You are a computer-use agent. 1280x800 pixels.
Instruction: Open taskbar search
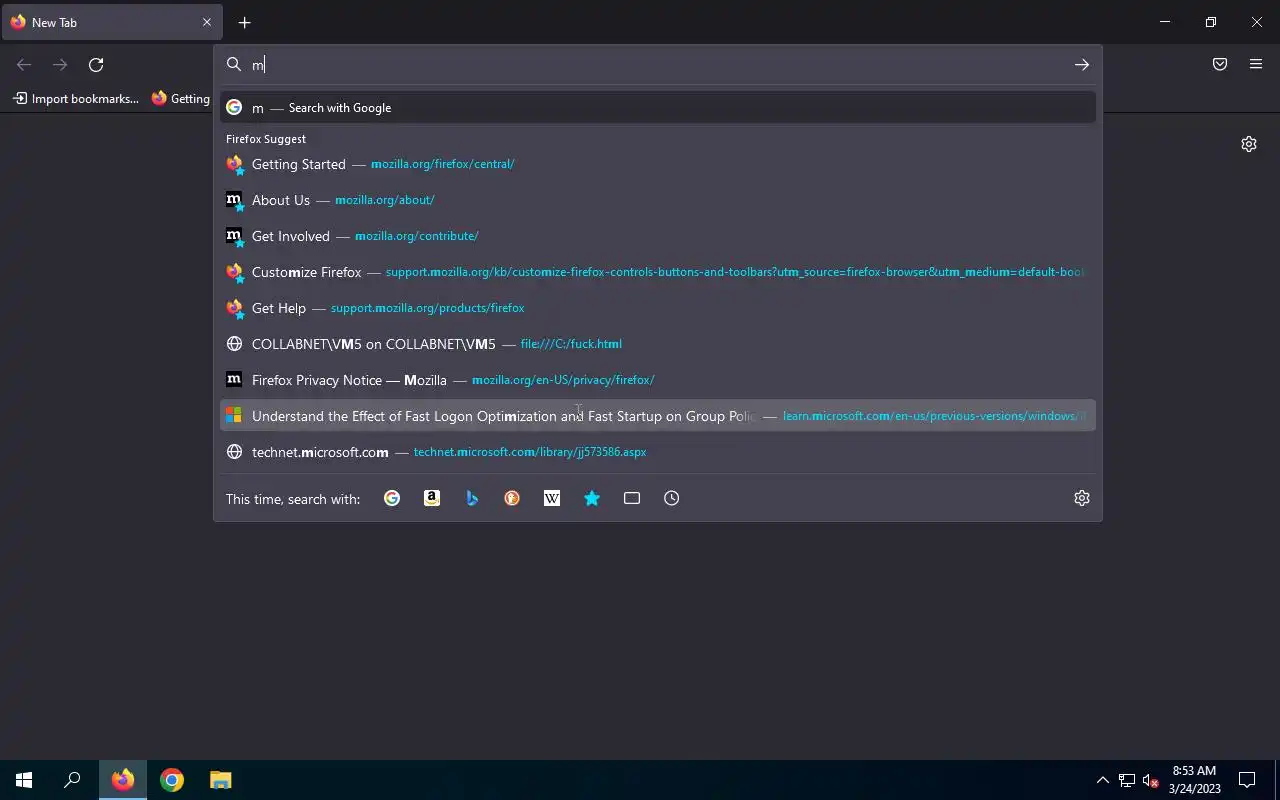(x=72, y=780)
